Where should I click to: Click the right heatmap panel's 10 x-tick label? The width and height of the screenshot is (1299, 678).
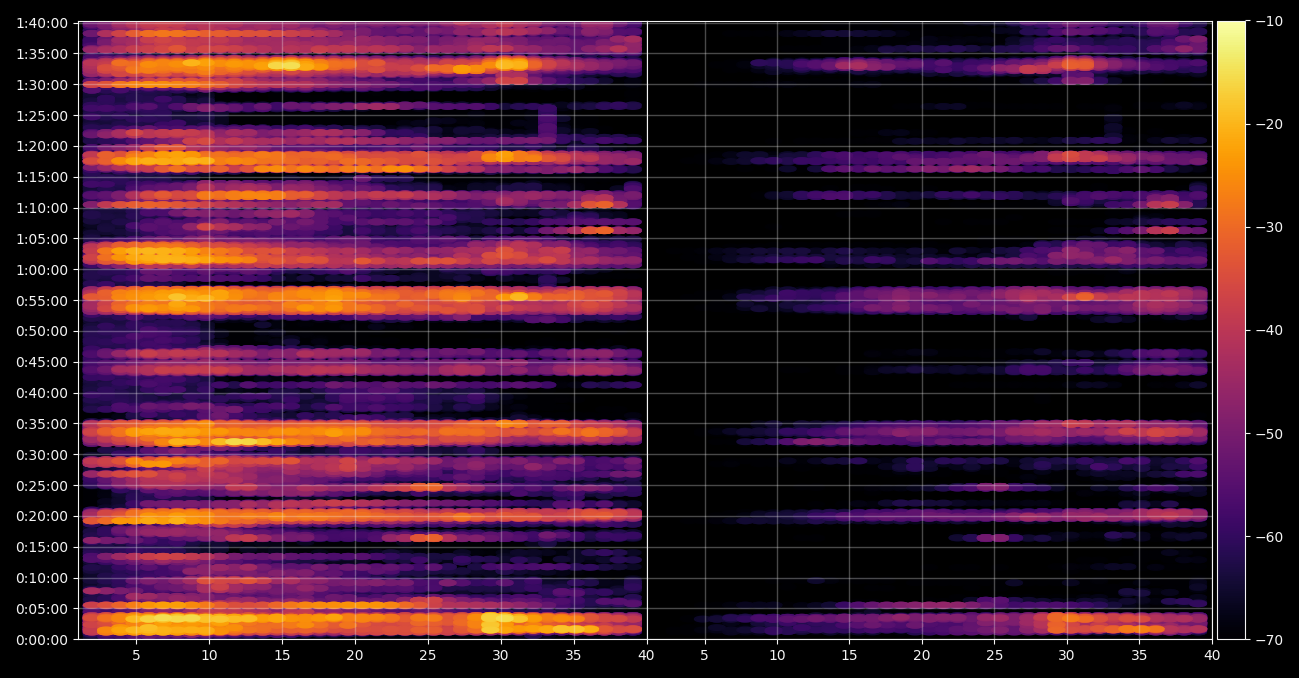[777, 656]
